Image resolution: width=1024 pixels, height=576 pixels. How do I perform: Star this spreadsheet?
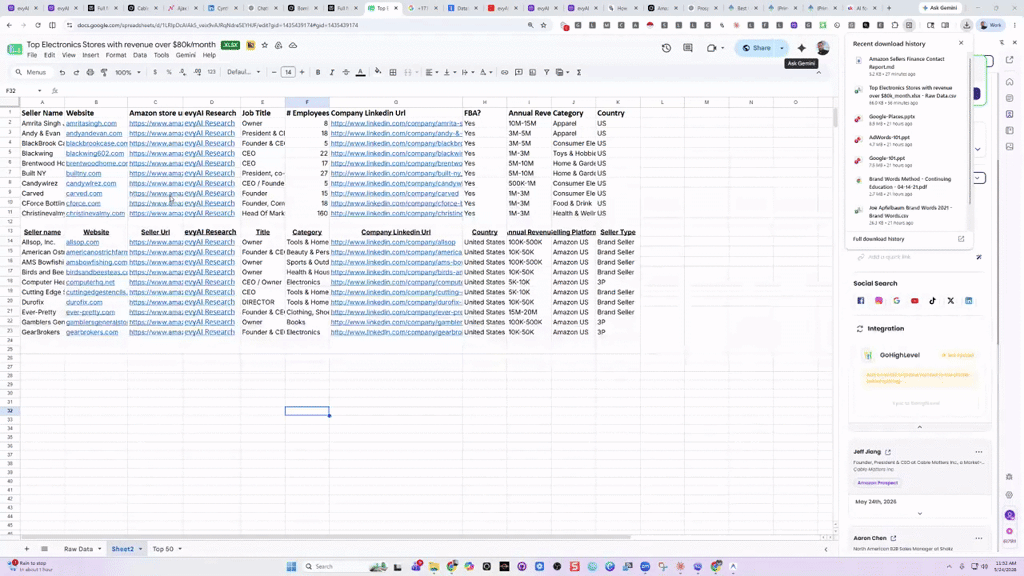pos(264,45)
